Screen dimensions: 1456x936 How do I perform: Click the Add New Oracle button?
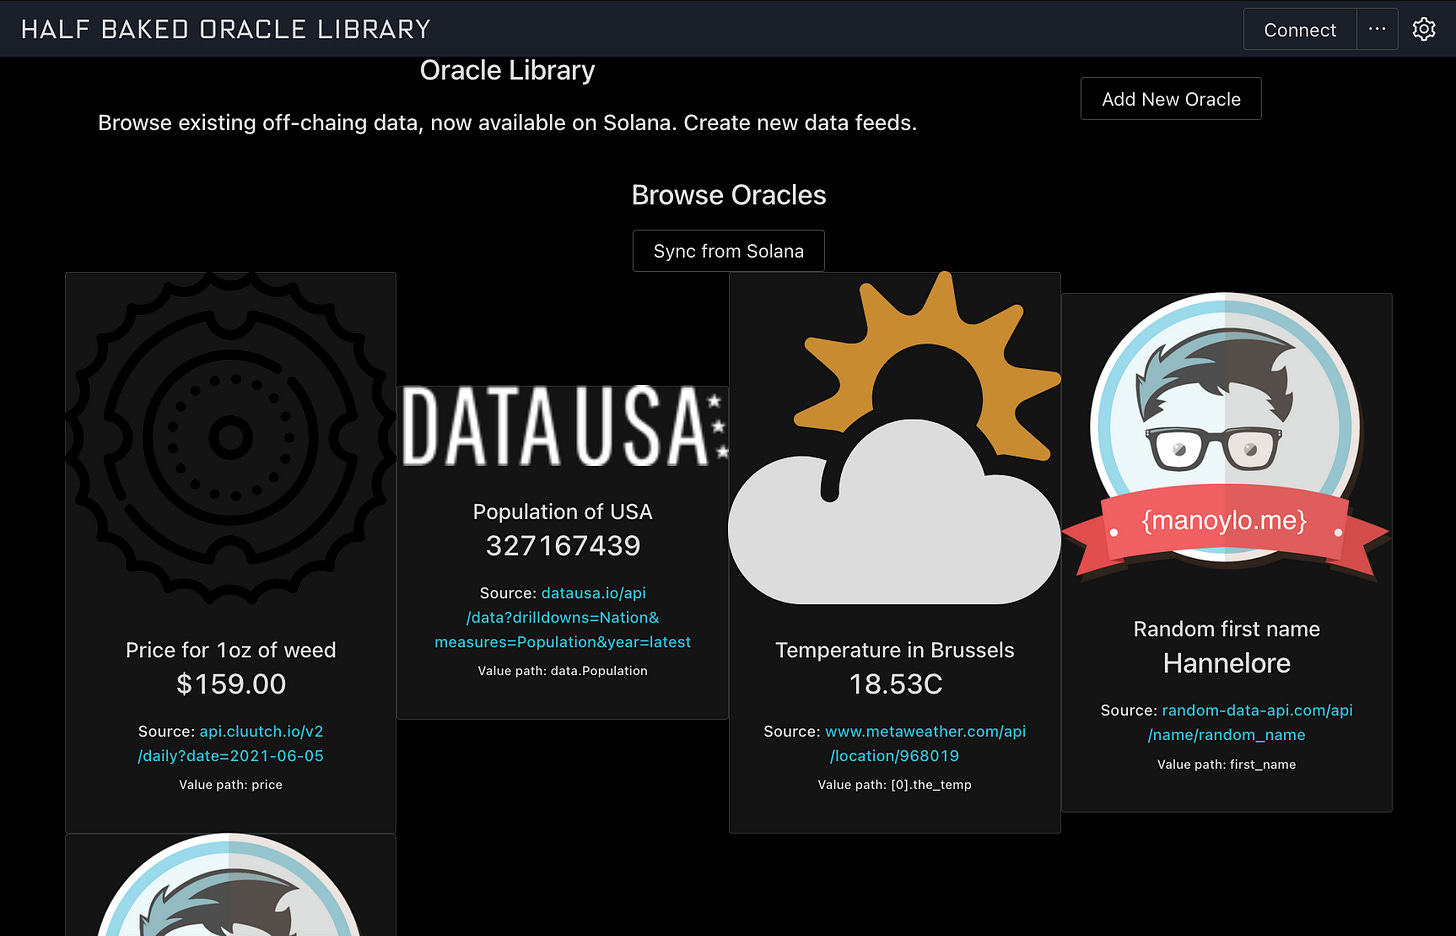(1171, 99)
